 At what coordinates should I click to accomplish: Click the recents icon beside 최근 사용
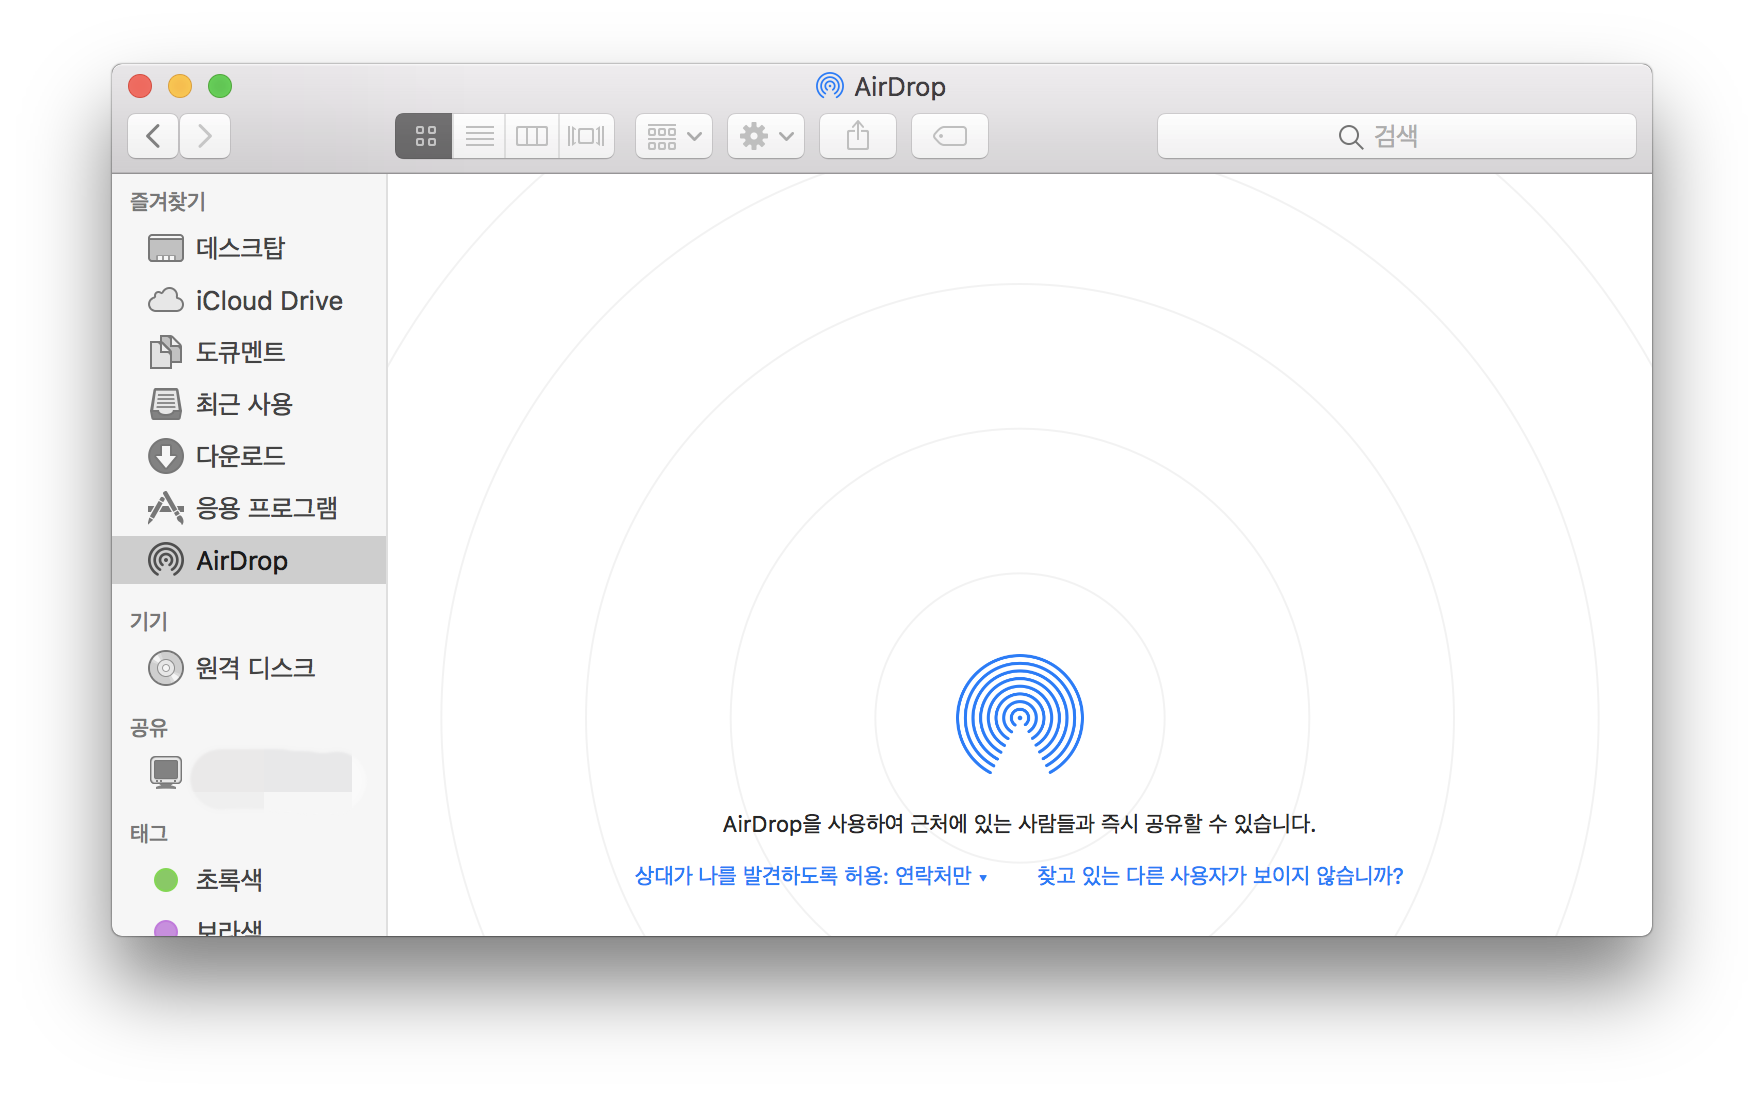point(166,404)
